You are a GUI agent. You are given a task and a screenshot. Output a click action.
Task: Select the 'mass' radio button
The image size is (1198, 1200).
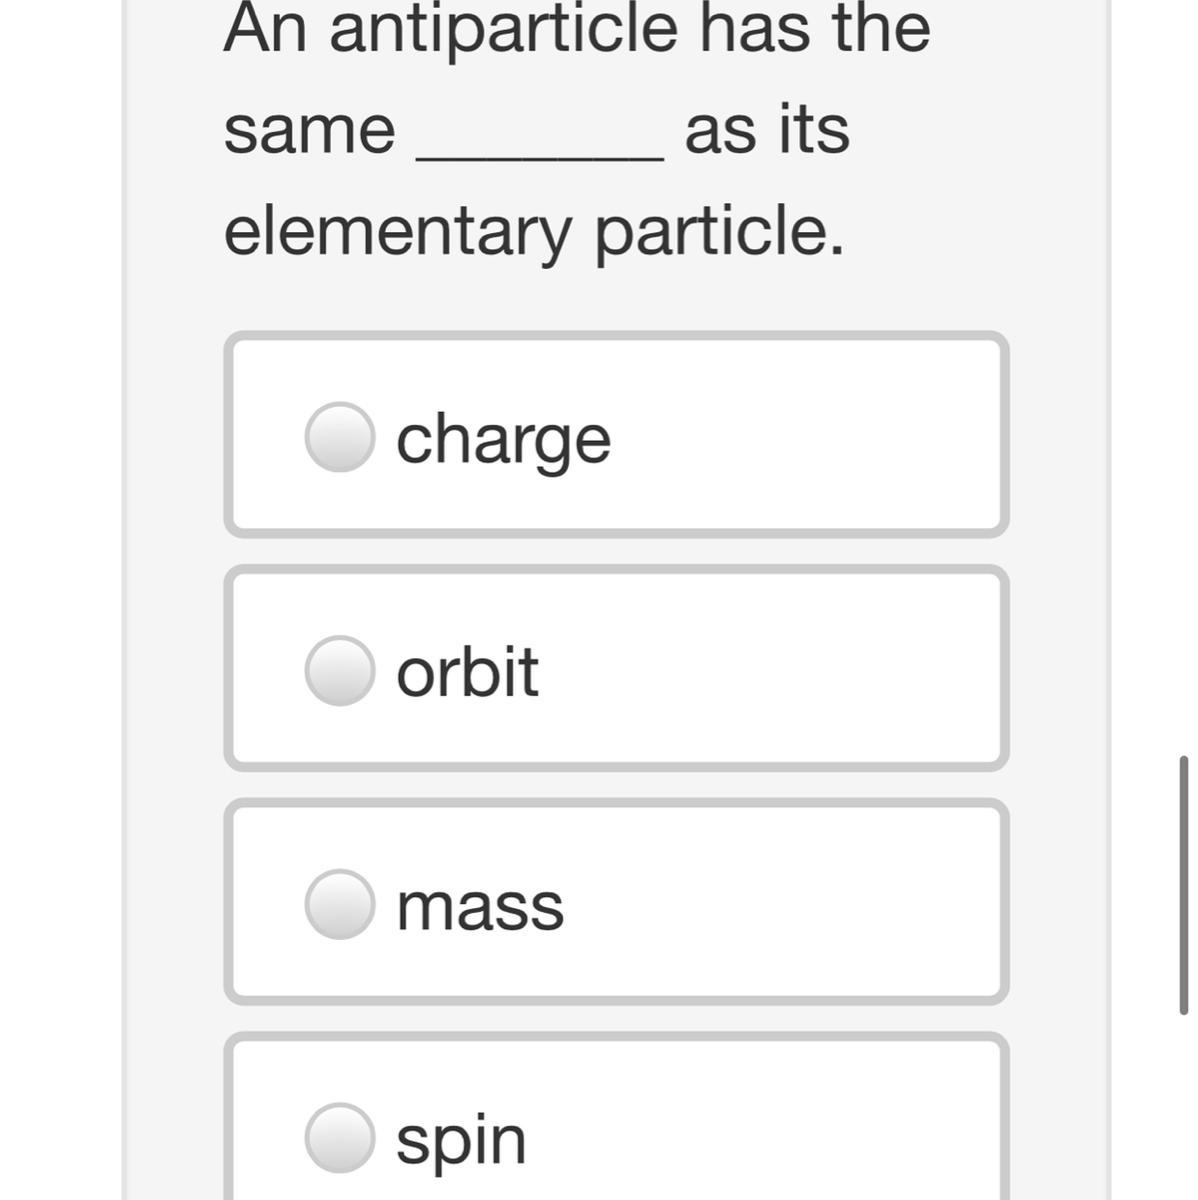[x=340, y=904]
